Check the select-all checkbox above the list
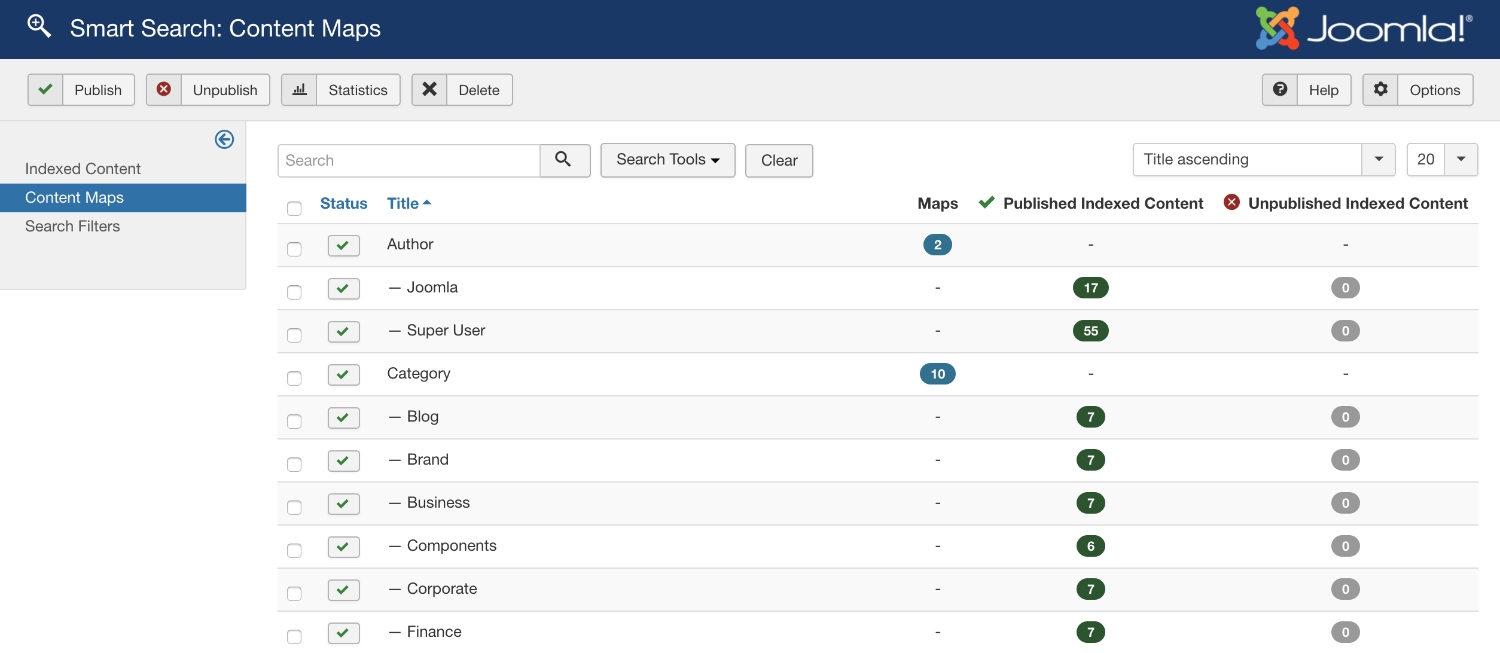Viewport: 1500px width, 653px height. (x=294, y=208)
